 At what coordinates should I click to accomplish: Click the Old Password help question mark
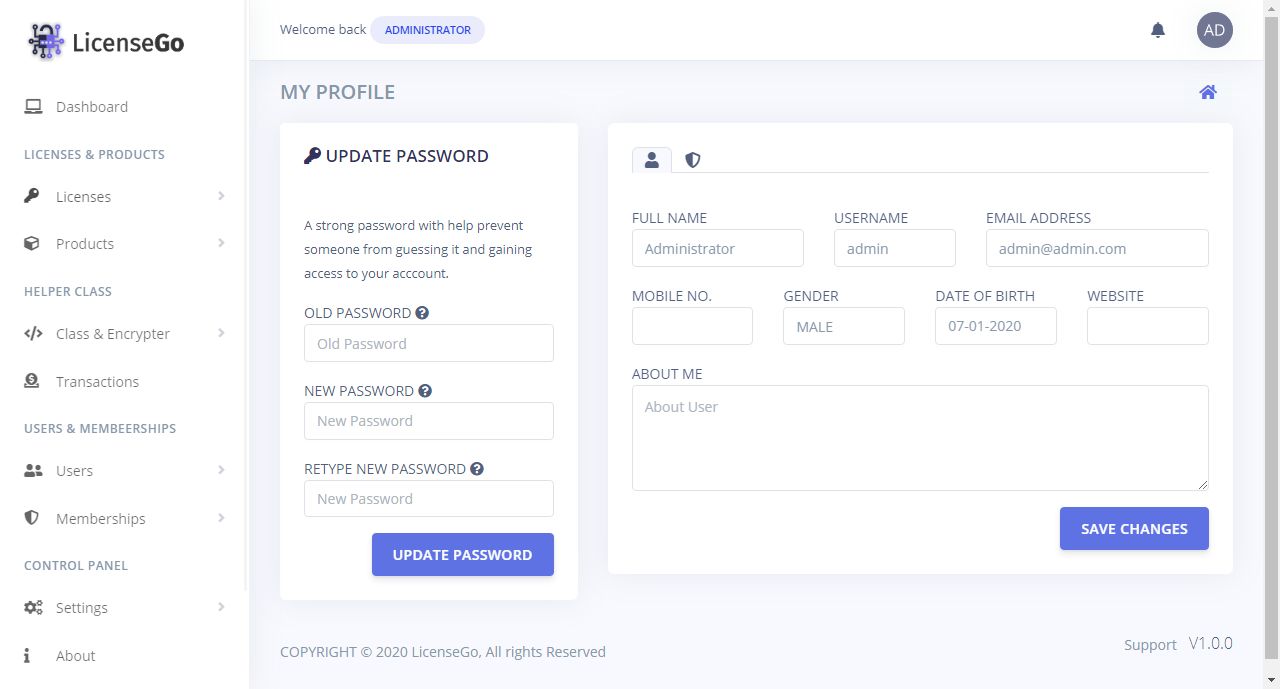(x=422, y=313)
